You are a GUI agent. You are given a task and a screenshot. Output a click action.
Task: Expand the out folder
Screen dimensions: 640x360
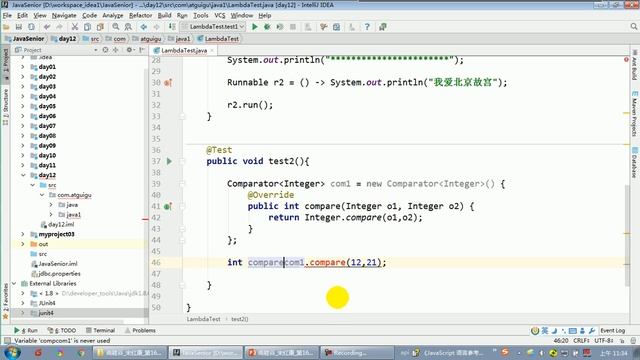click(23, 244)
